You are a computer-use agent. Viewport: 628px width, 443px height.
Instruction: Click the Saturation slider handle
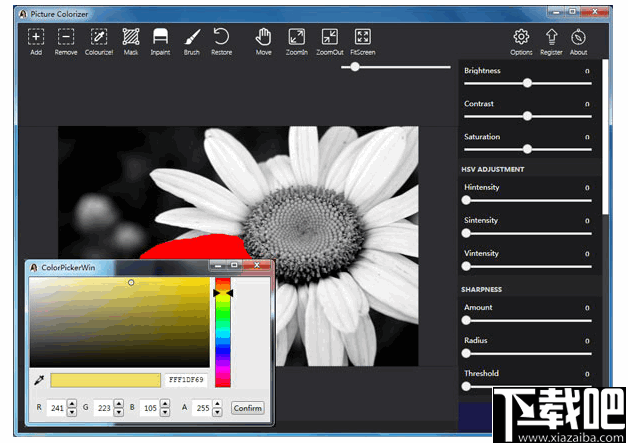point(527,149)
